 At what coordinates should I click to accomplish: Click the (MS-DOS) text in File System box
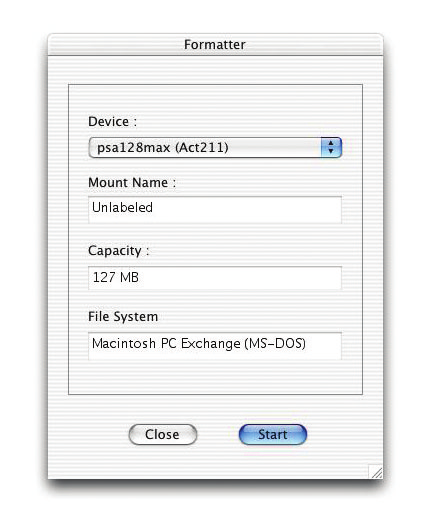(275, 344)
